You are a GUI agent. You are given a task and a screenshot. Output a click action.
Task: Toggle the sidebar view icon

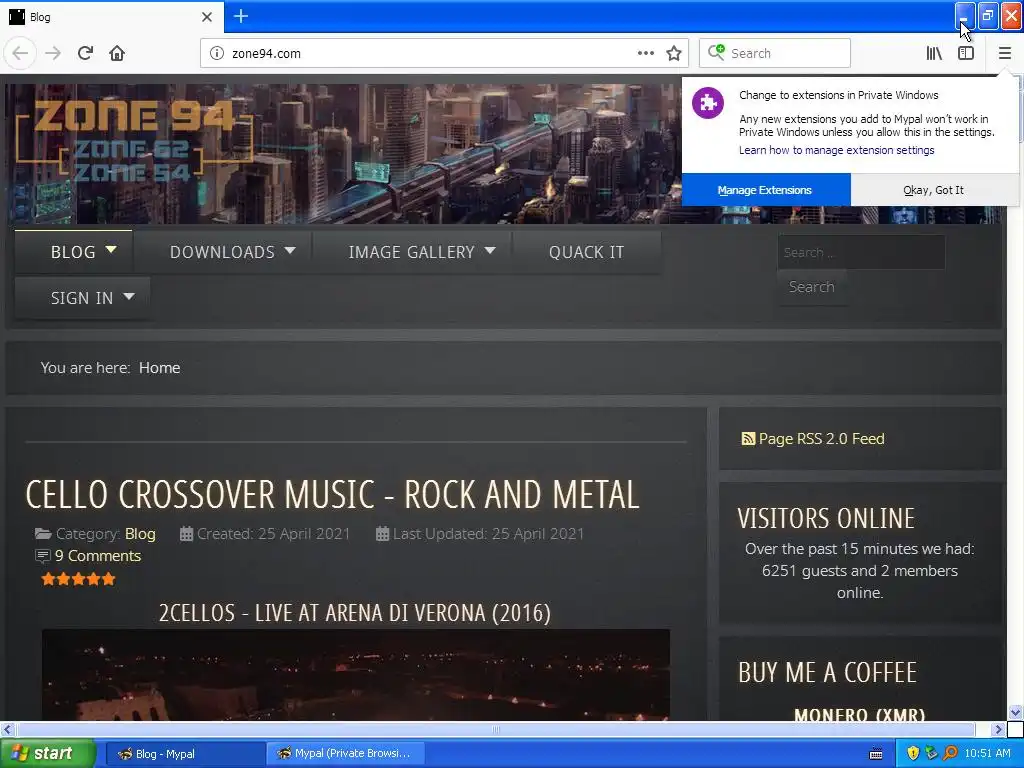point(966,53)
